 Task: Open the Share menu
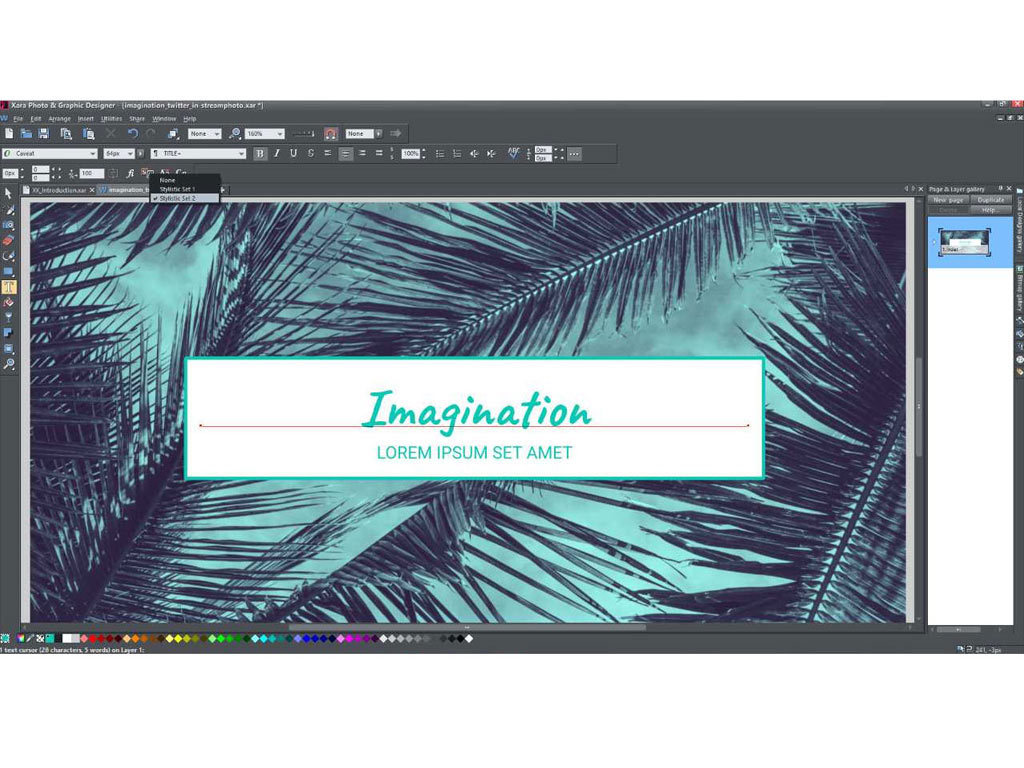(x=137, y=119)
